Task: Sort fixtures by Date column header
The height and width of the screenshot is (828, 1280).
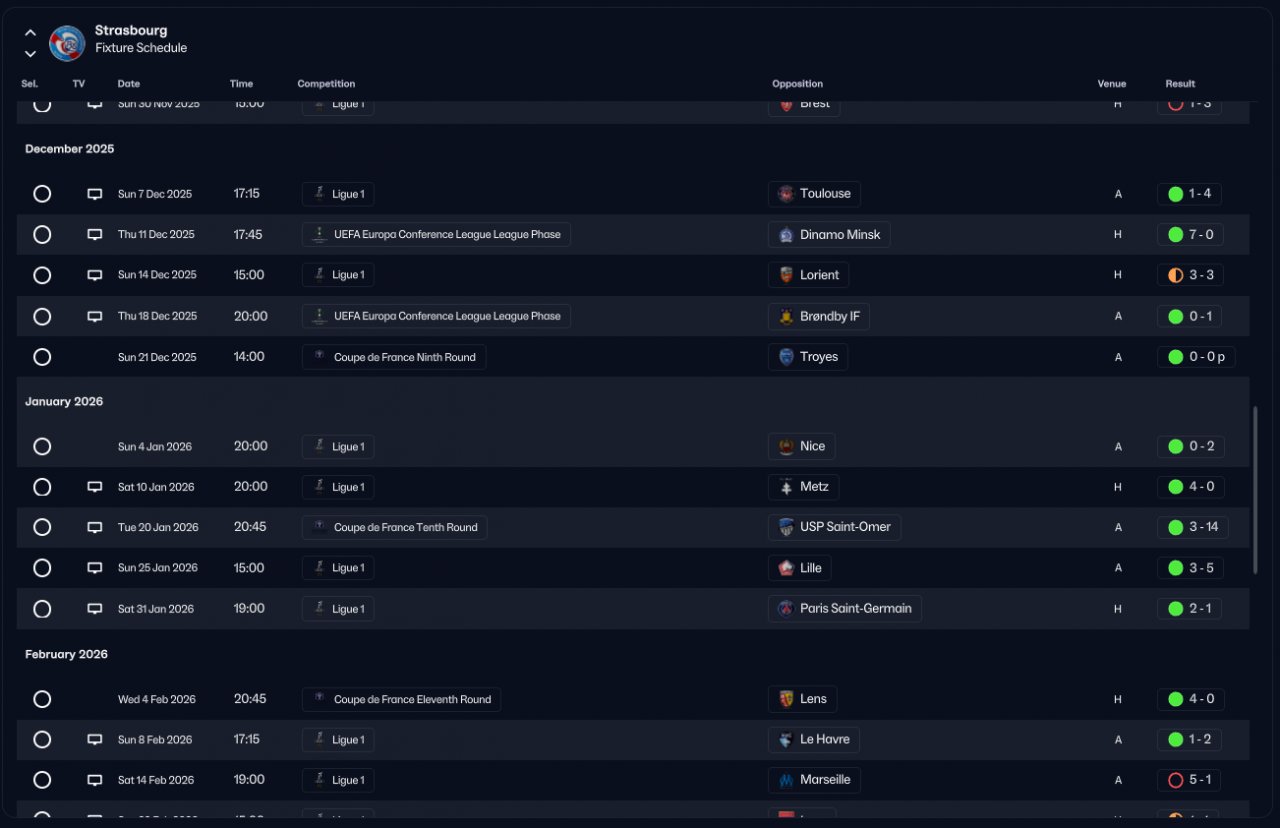Action: (x=128, y=84)
